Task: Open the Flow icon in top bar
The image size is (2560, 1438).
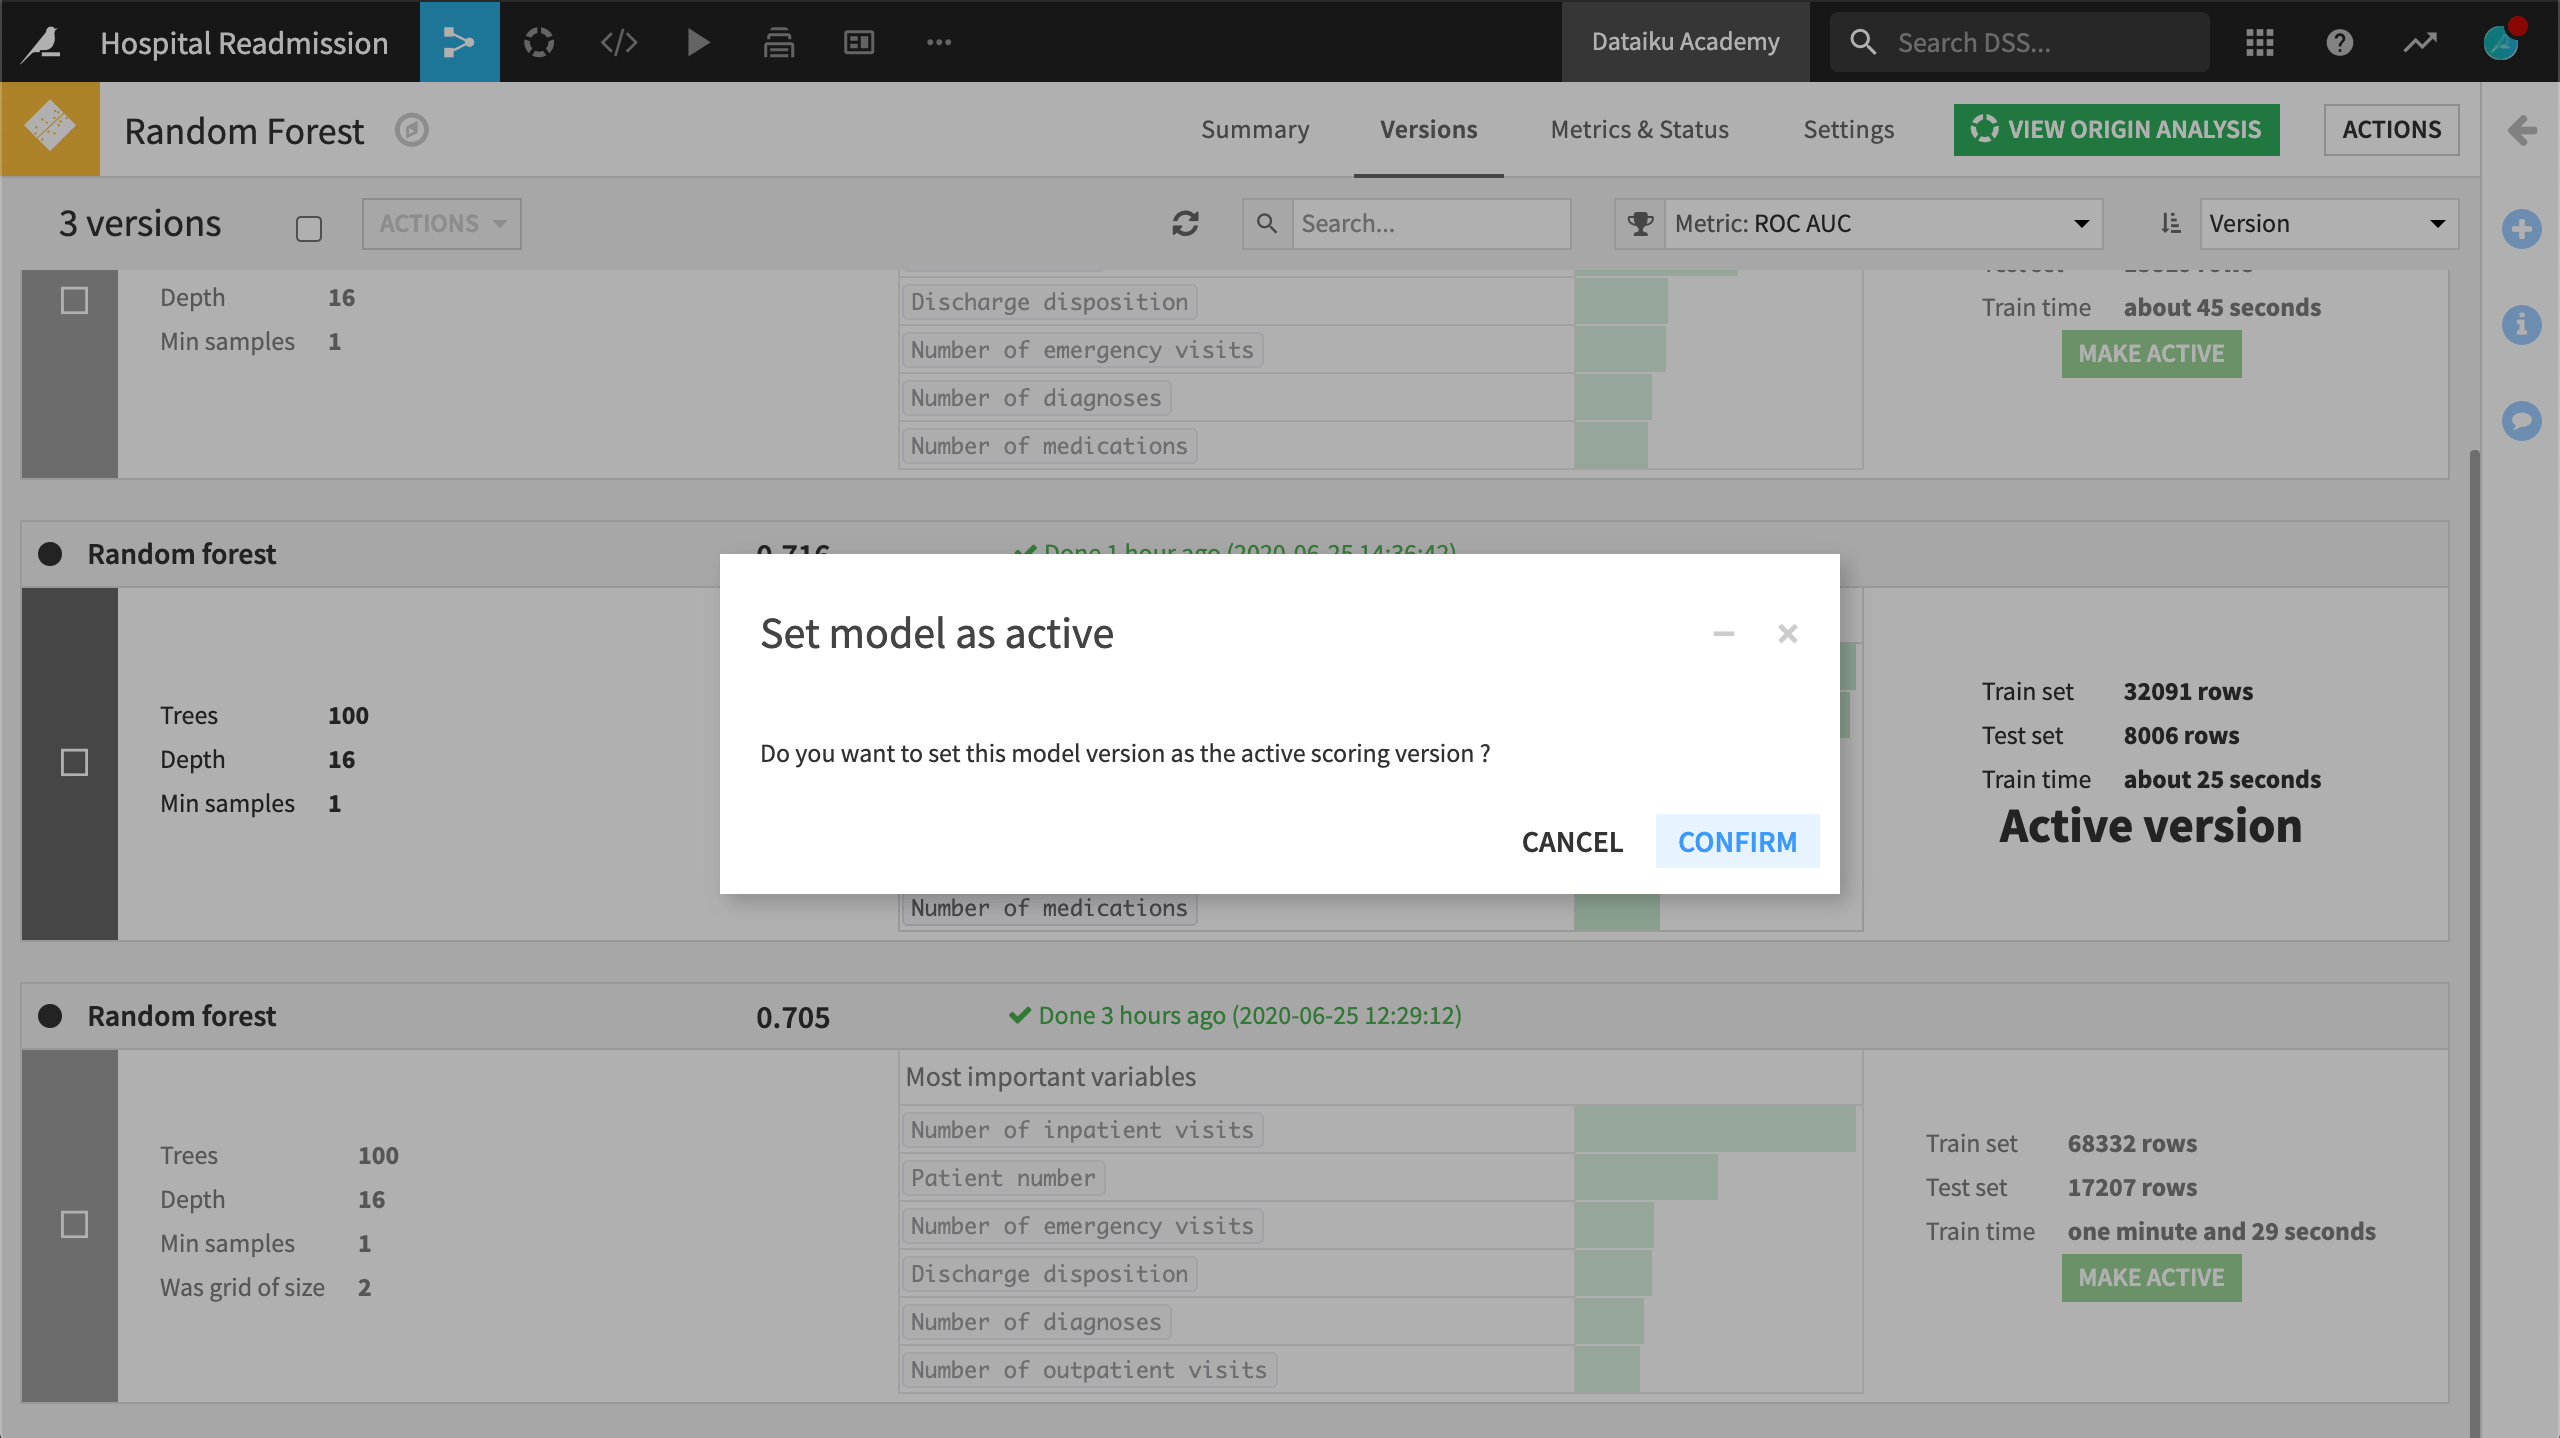Action: point(459,42)
